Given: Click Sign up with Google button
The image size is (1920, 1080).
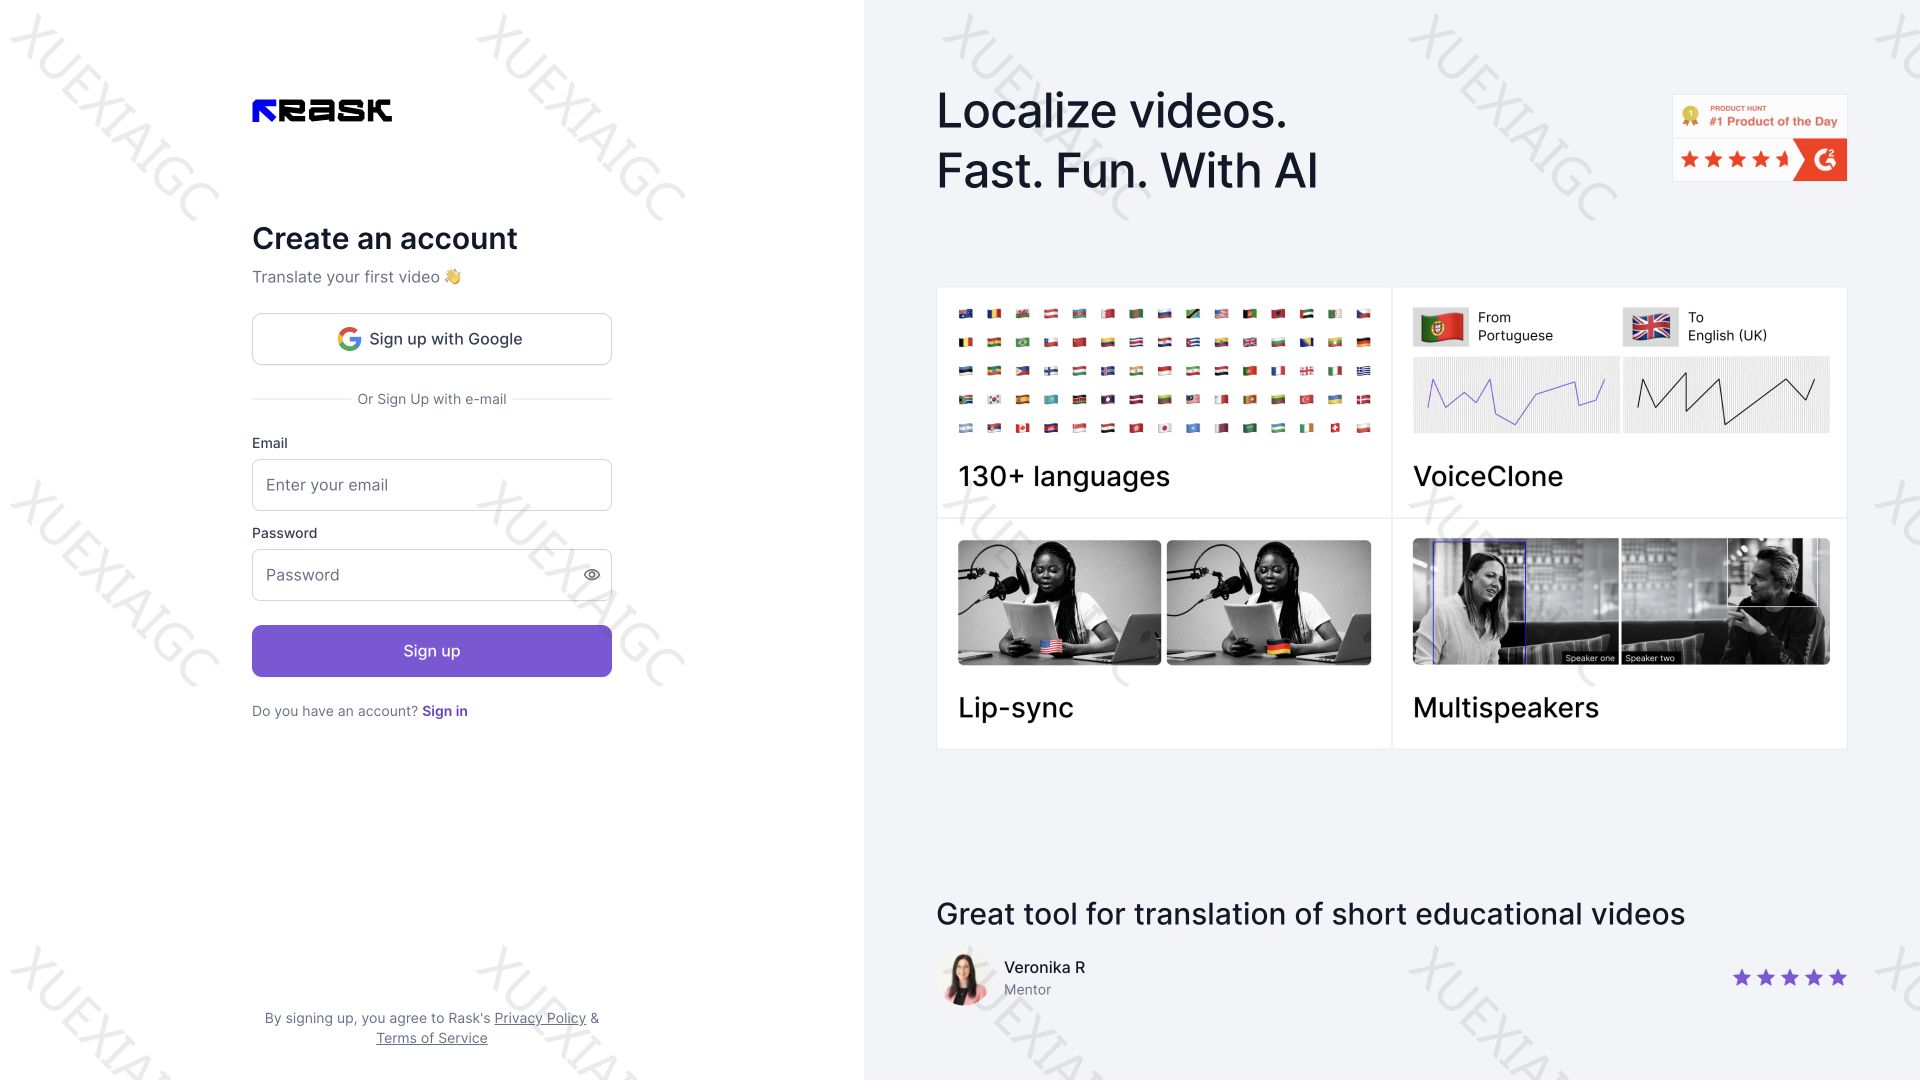Looking at the screenshot, I should click(431, 339).
